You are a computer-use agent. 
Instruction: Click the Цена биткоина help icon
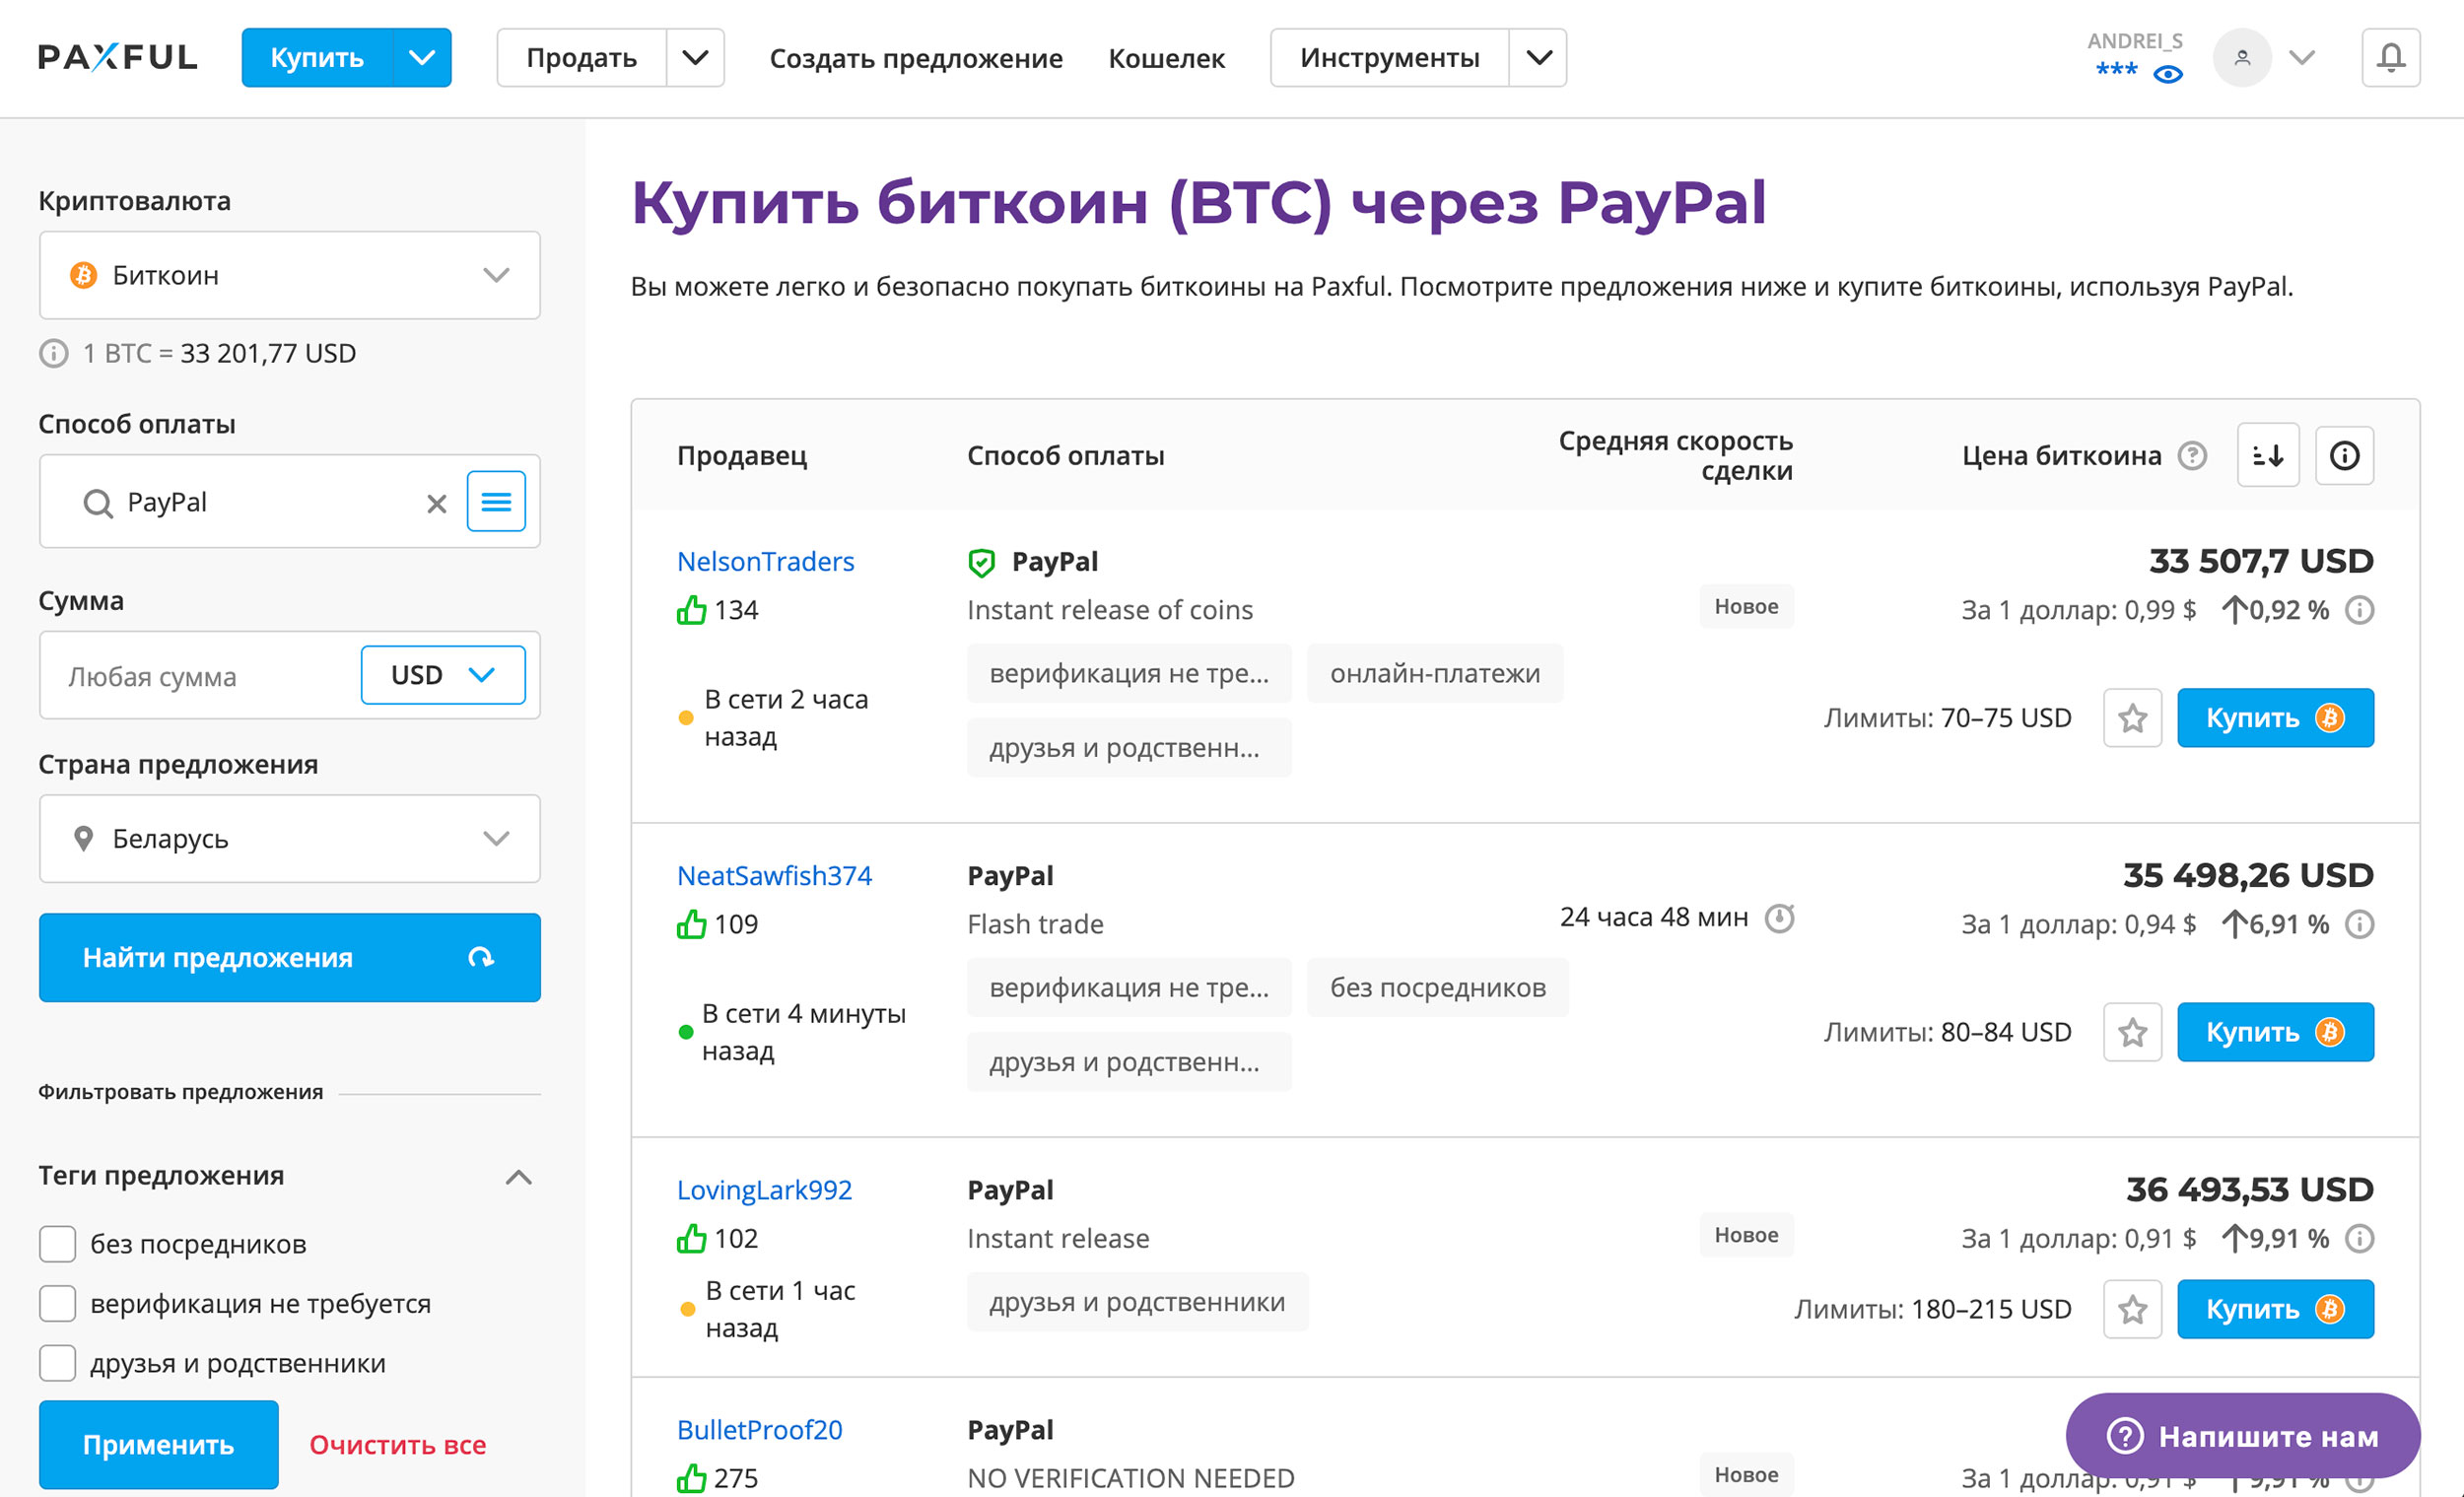pyautogui.click(x=2192, y=455)
